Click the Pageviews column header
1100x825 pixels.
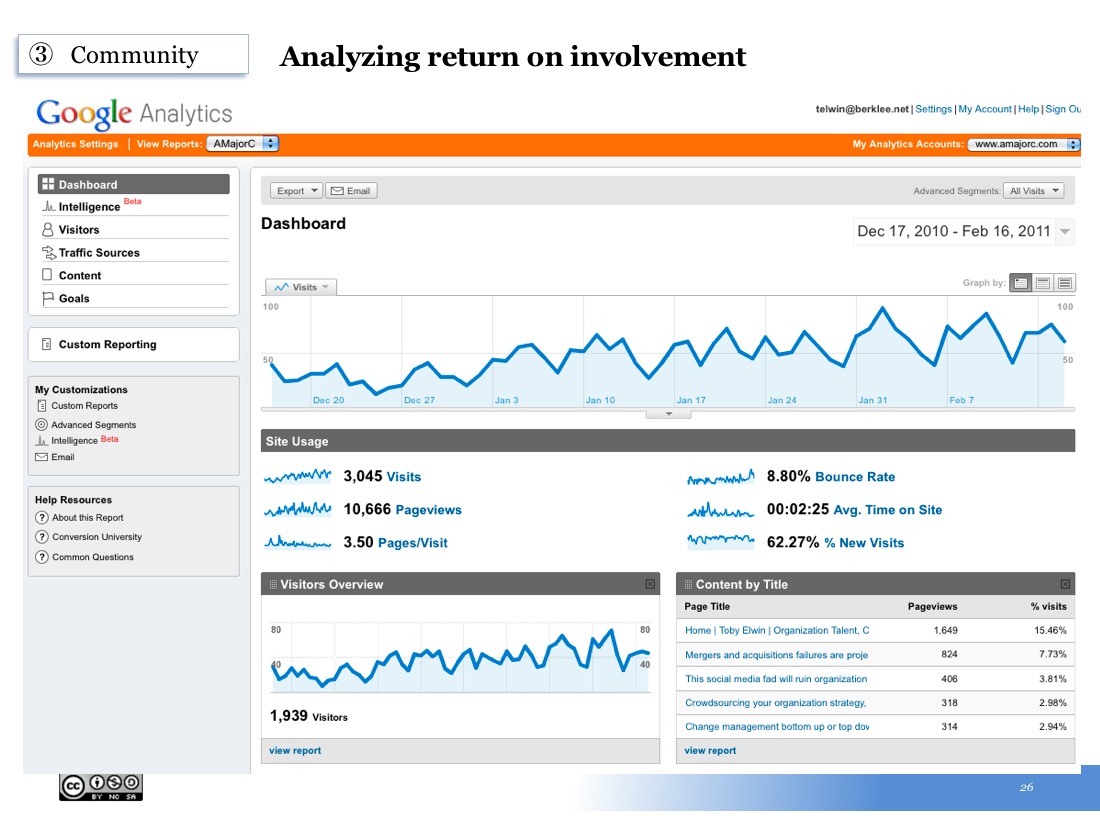[x=932, y=606]
